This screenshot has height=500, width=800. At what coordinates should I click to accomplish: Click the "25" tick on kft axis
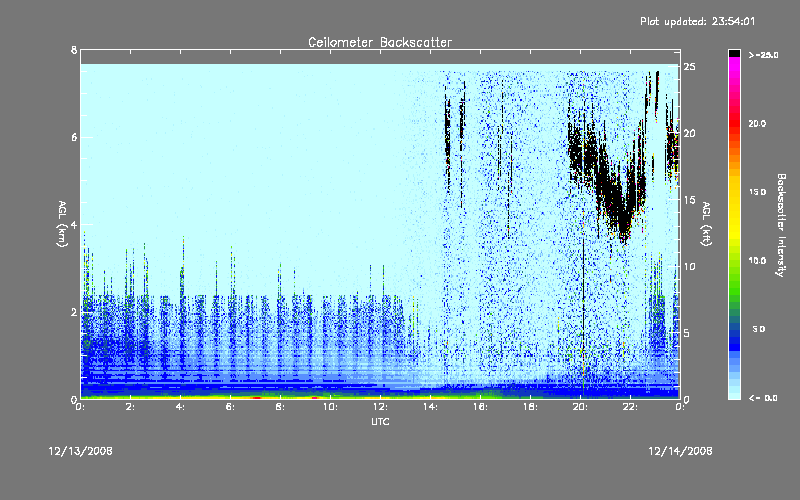tap(689, 67)
